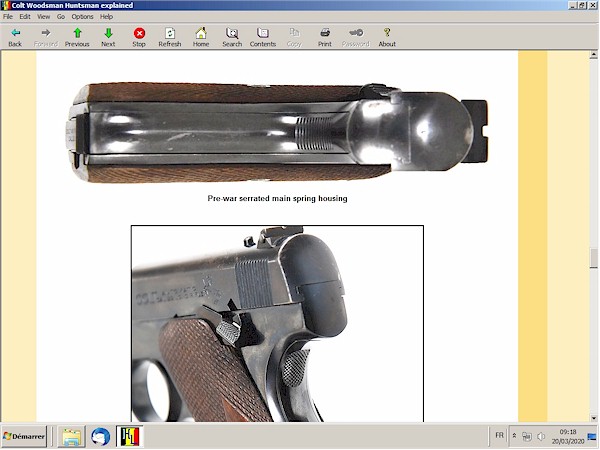This screenshot has width=600, height=450.
Task: Click the top-view main spring housing photo
Action: [x=277, y=132]
